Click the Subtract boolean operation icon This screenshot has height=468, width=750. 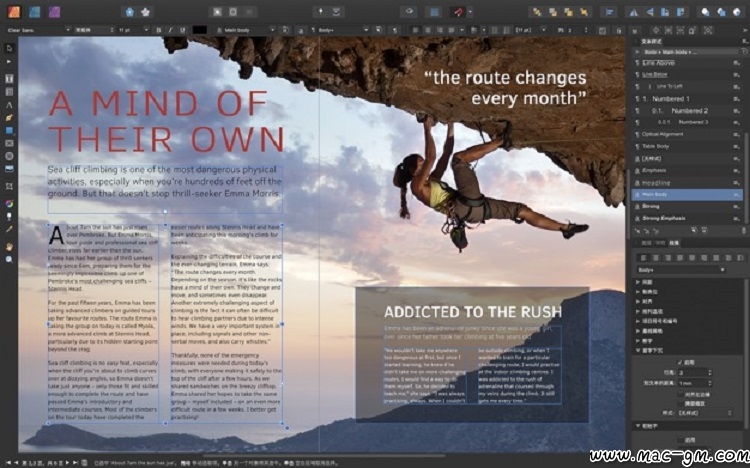pos(721,12)
